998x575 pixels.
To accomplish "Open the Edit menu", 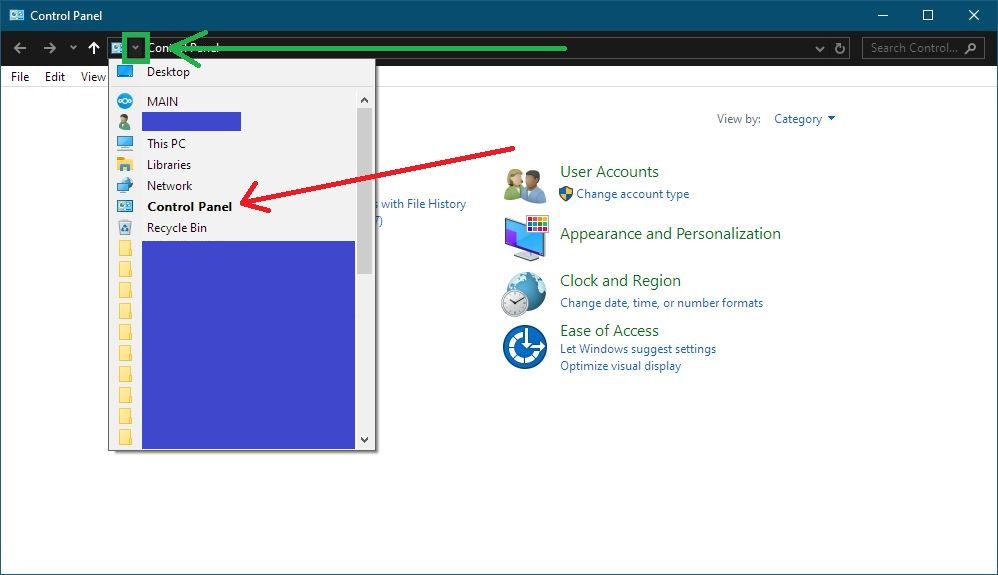I will [55, 76].
